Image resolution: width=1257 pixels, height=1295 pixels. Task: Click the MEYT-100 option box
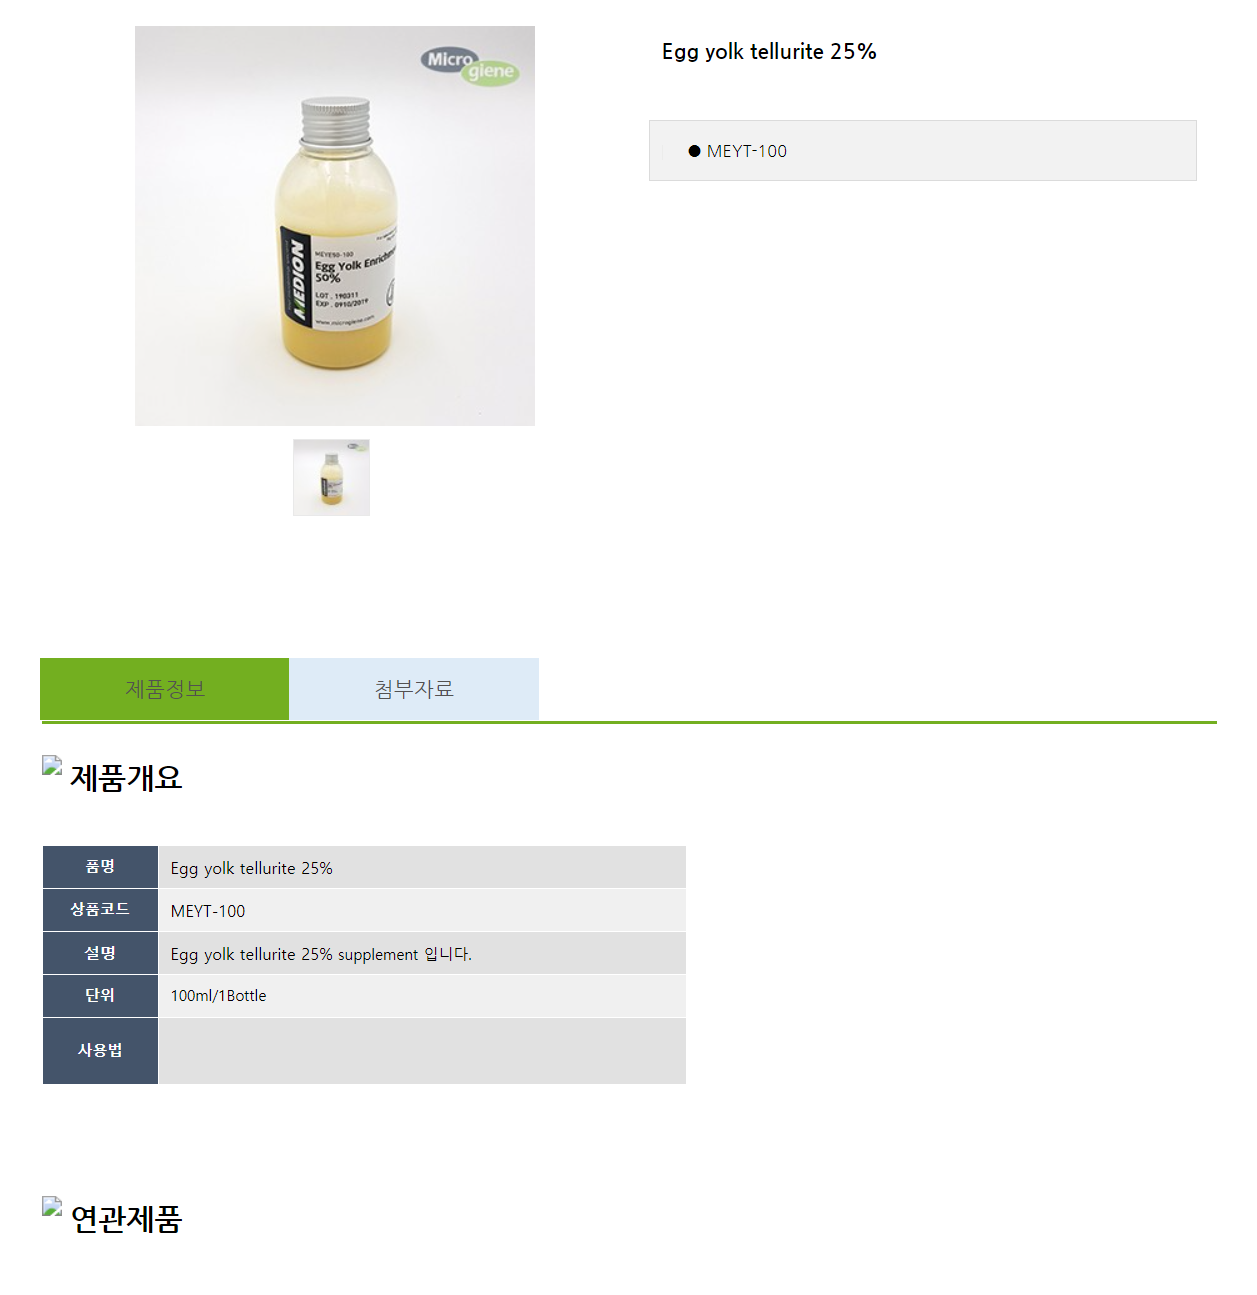[923, 151]
